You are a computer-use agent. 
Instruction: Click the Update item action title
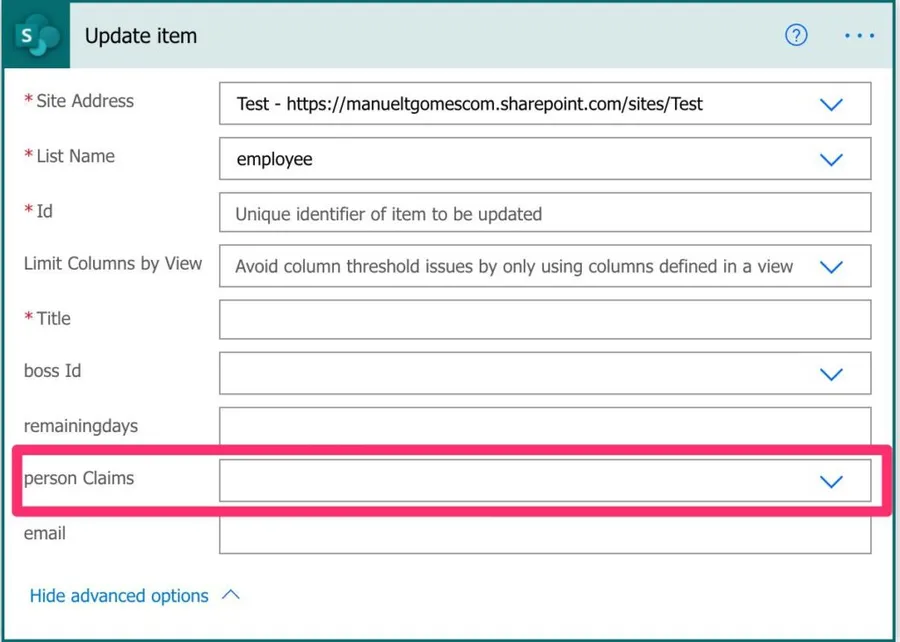click(141, 36)
